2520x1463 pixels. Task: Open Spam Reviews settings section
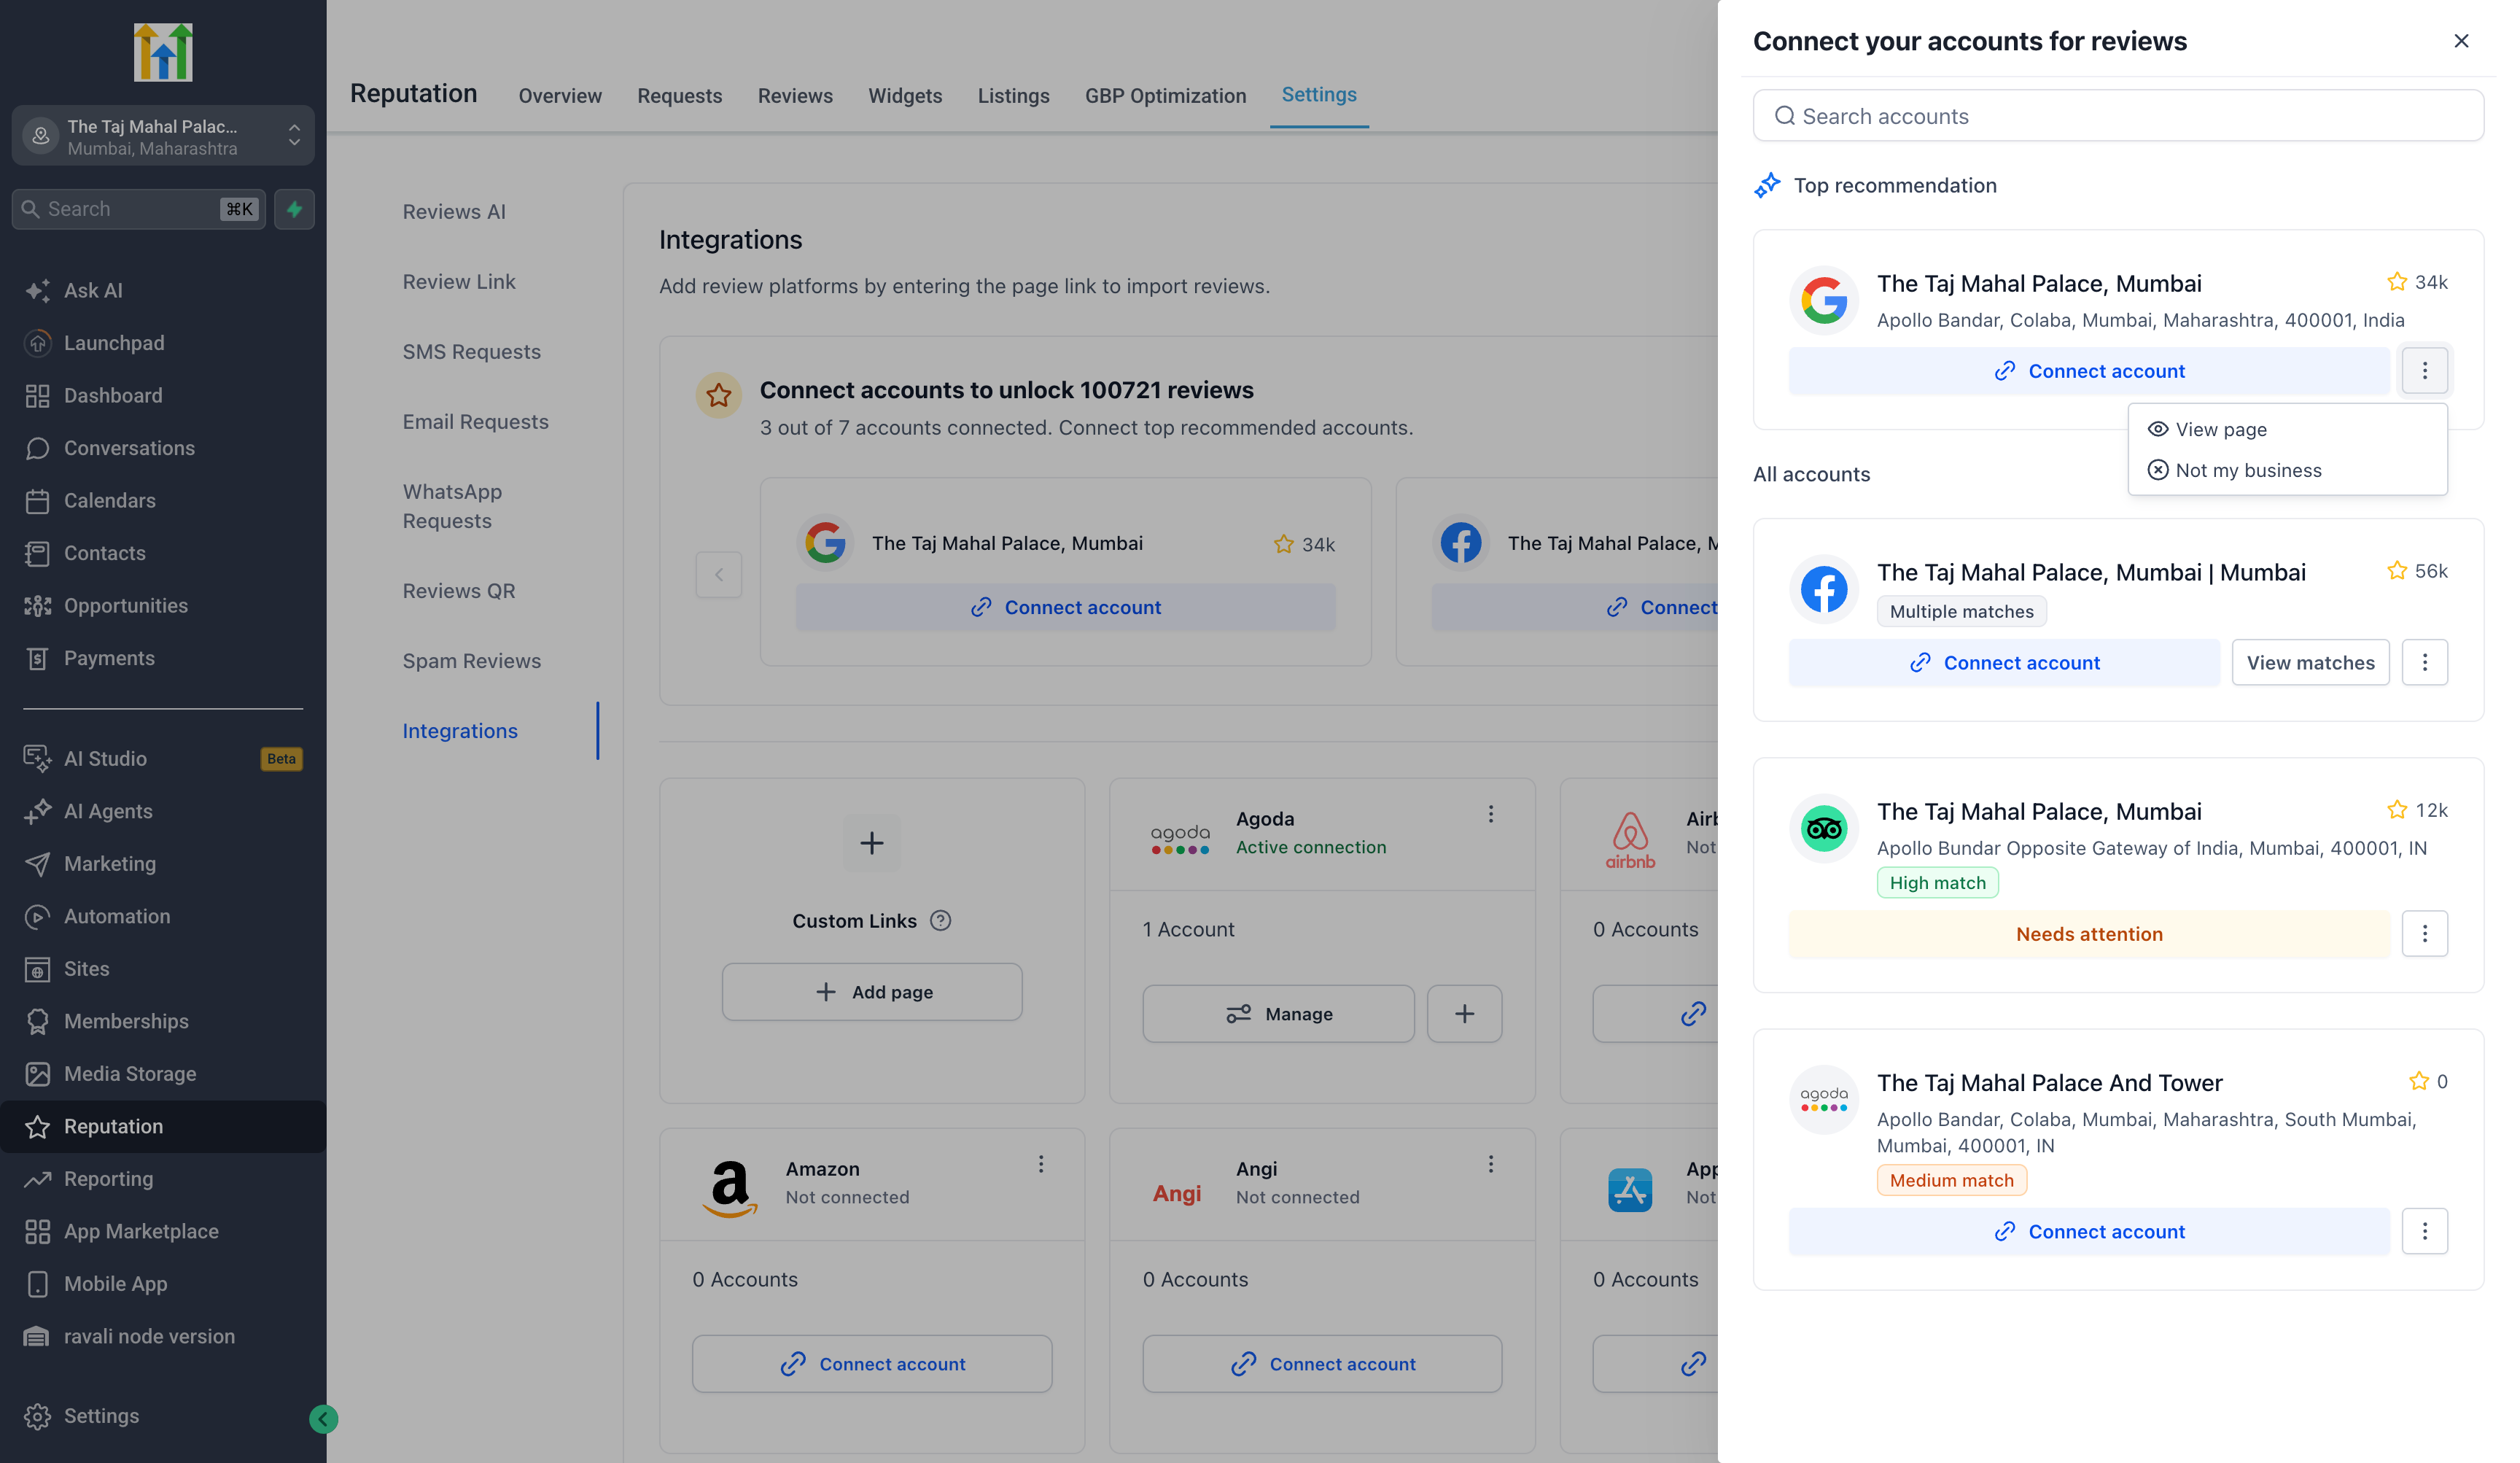tap(471, 661)
